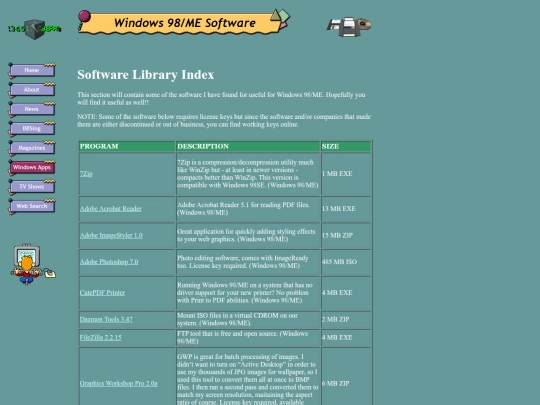Open the FileZilla 2.2.15 link
Viewport: 540px width, 405px height.
click(x=101, y=338)
